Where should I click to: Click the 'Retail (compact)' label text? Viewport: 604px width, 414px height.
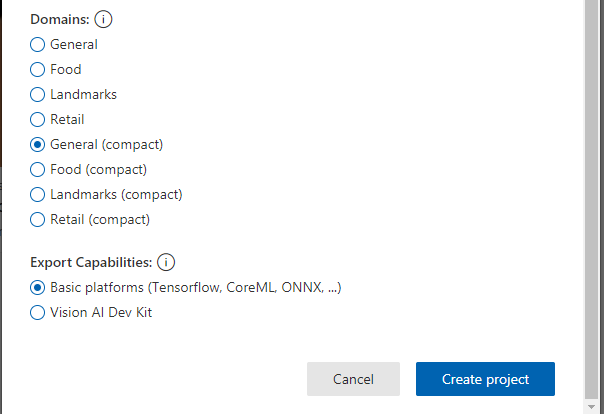click(99, 219)
